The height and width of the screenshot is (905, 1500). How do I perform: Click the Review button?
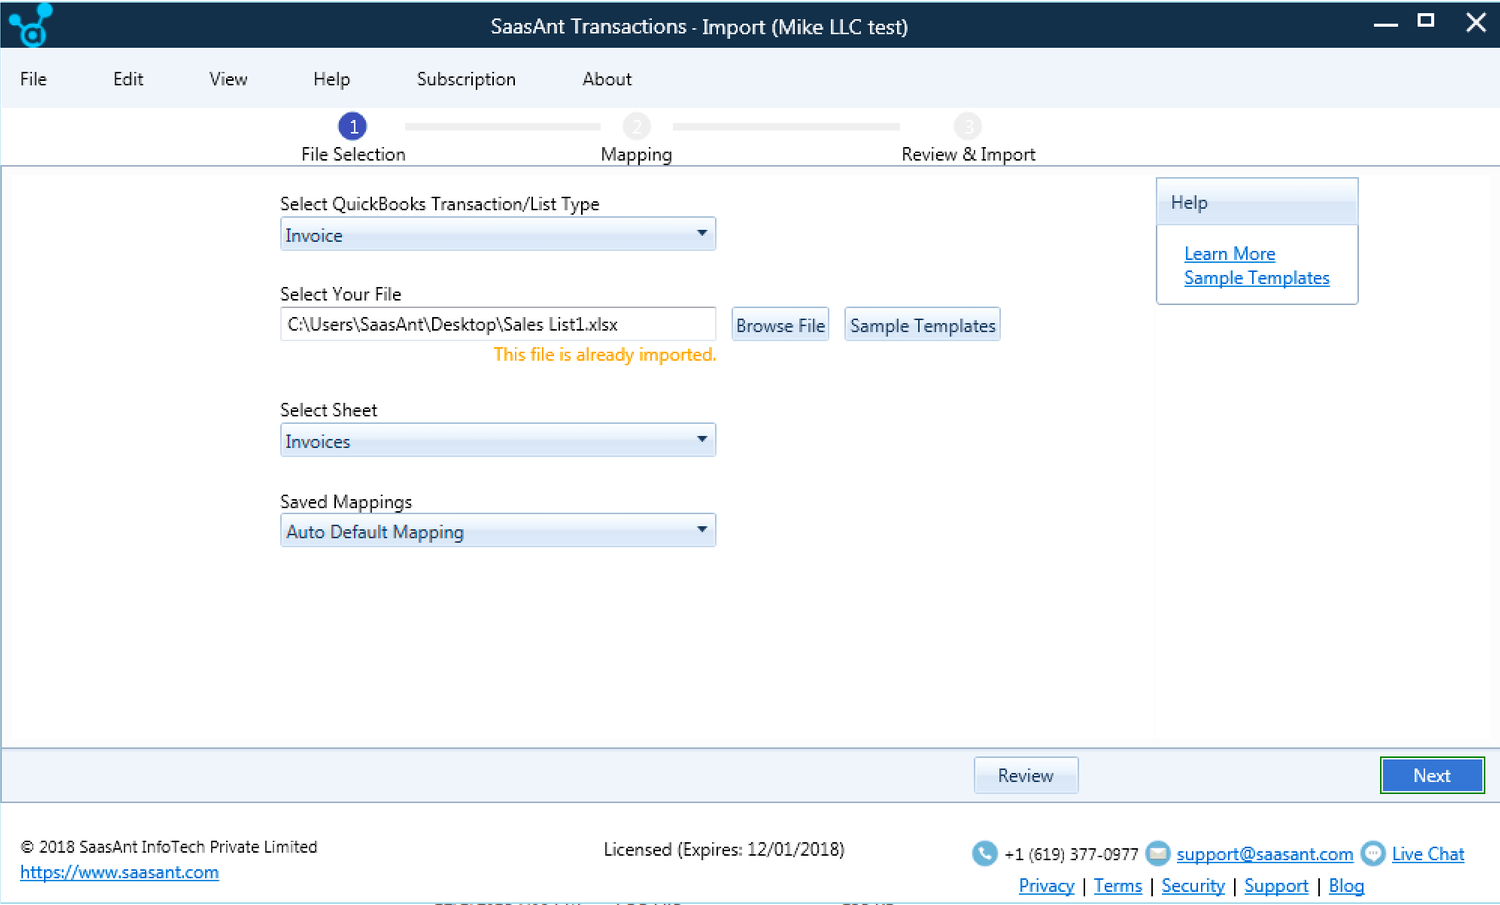coord(1026,775)
